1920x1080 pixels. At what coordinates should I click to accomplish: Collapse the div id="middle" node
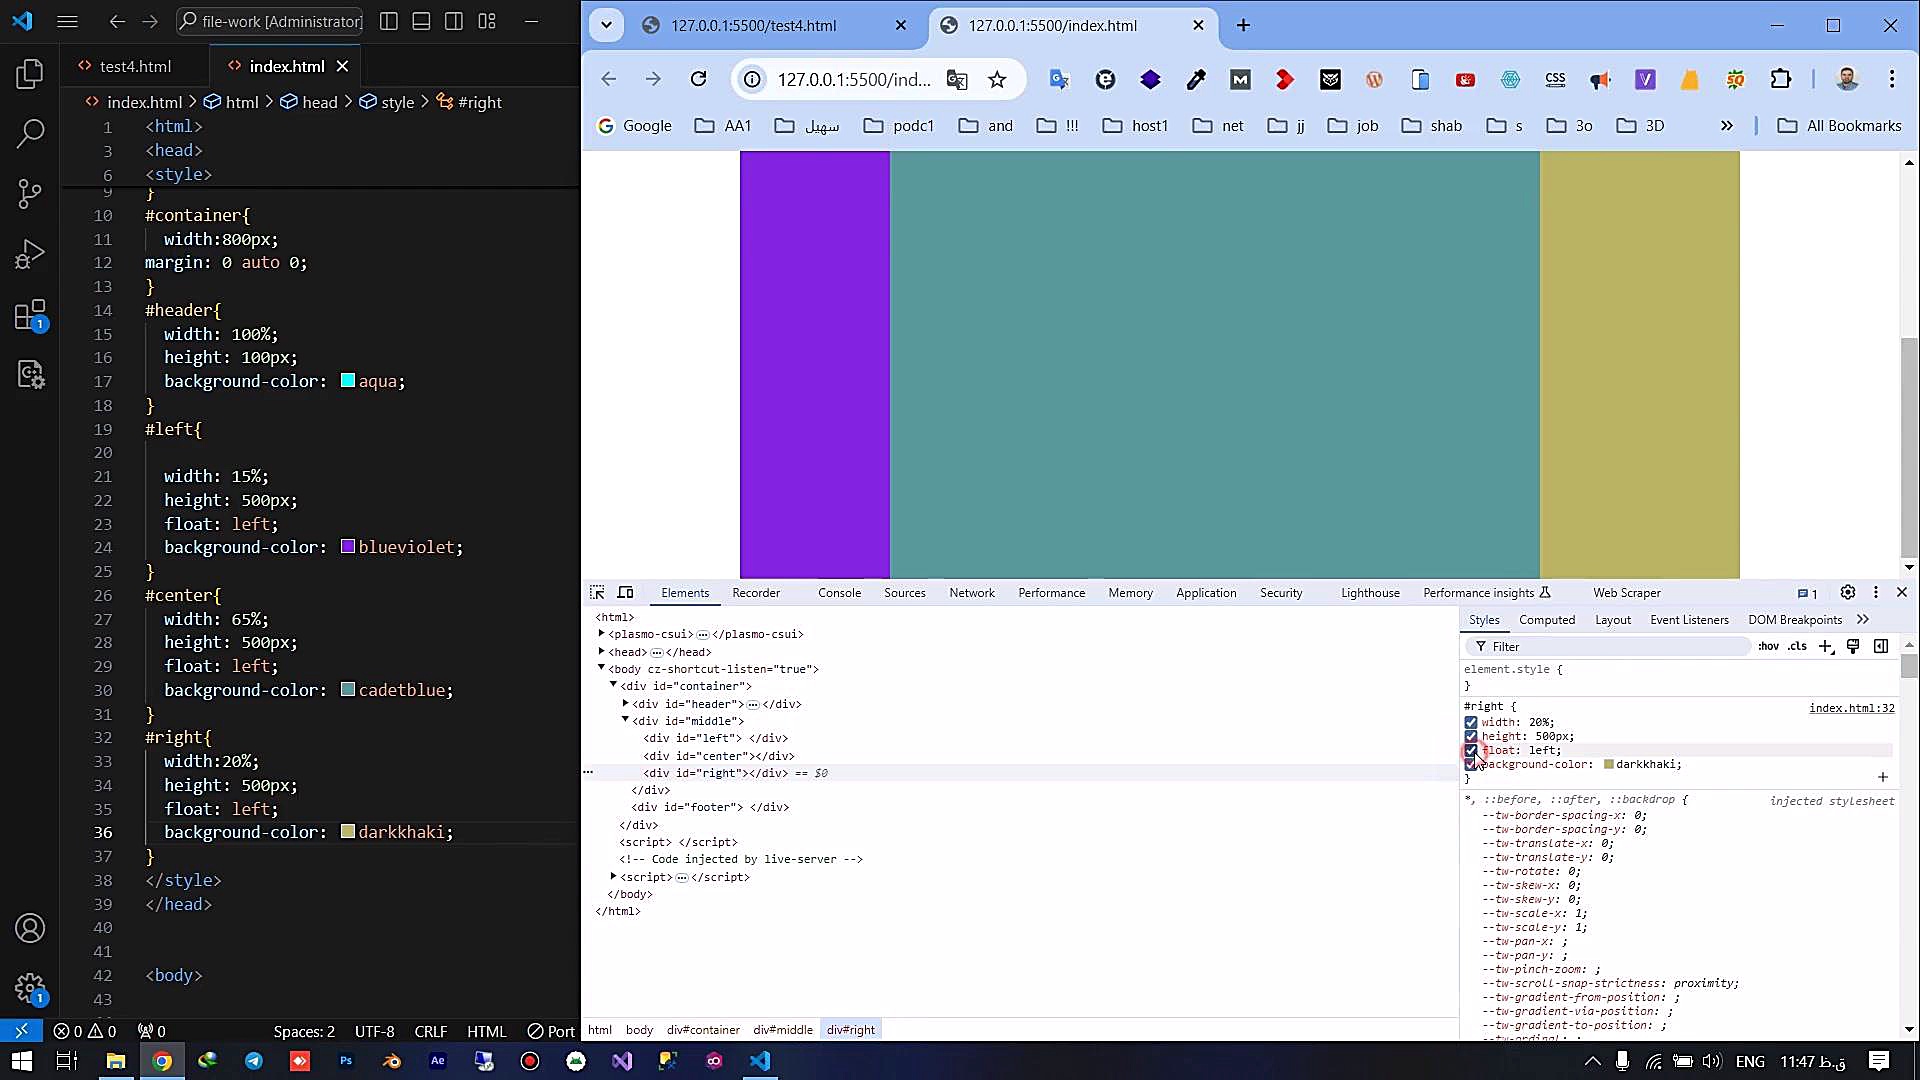click(625, 720)
